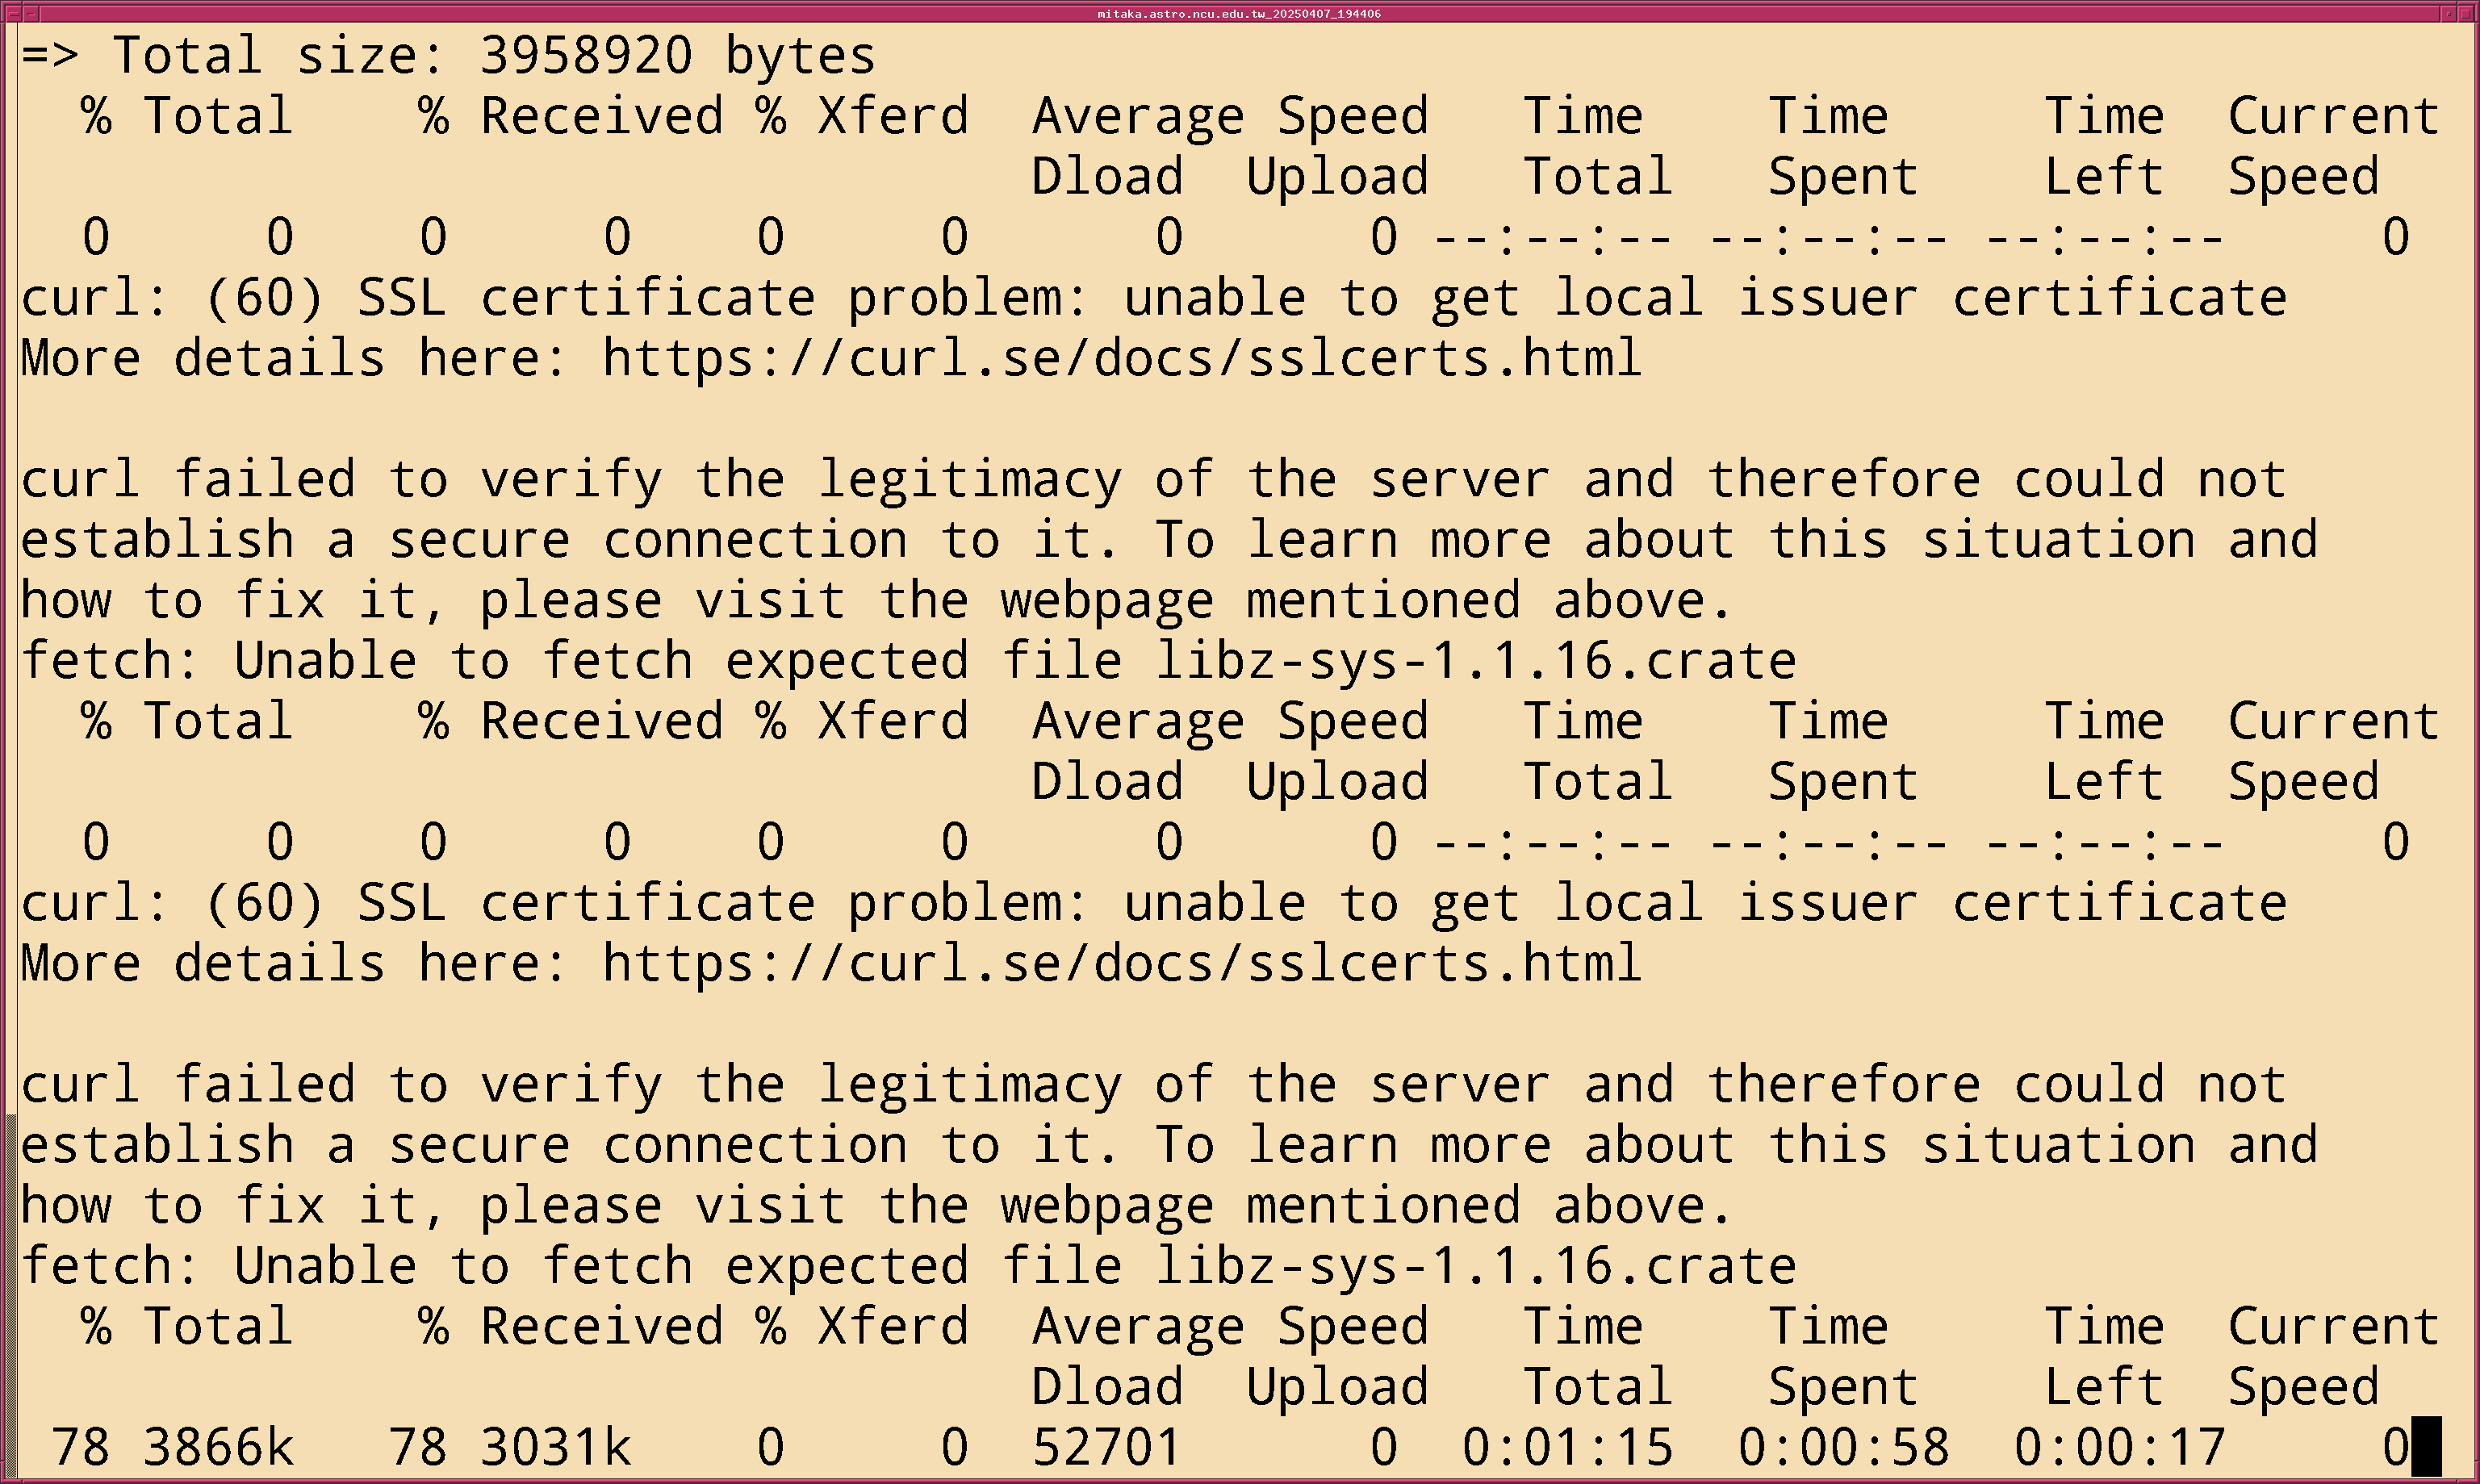Click the 0:01:15 total time value
Viewport: 2480px width, 1484px height.
click(1567, 1447)
